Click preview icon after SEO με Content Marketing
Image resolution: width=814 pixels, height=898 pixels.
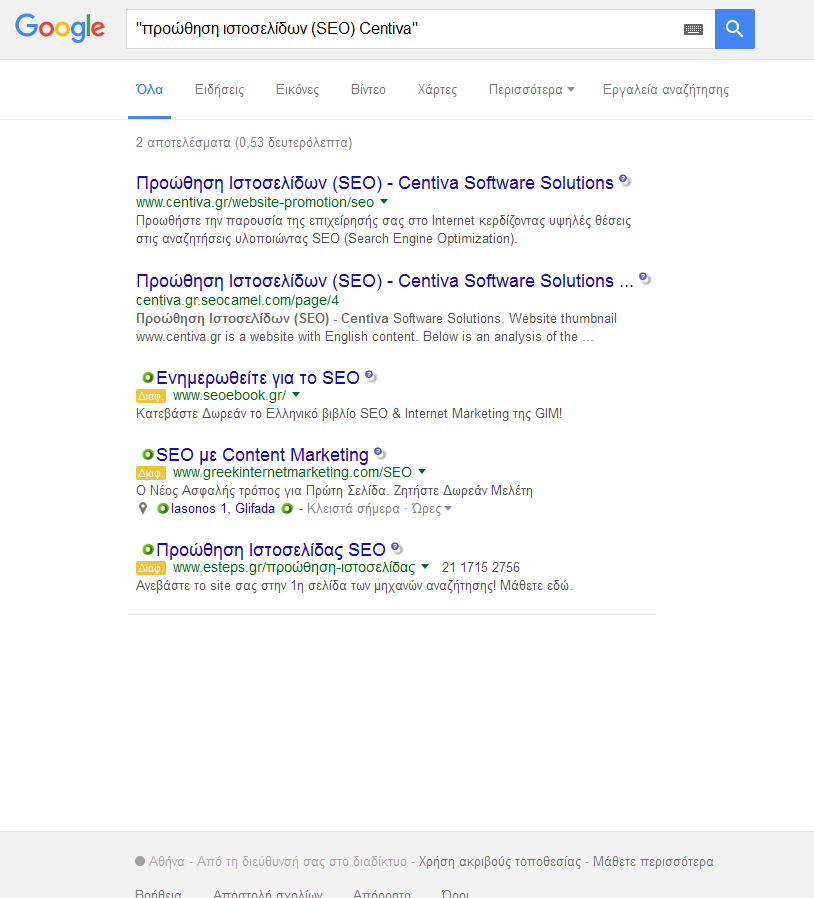click(380, 454)
